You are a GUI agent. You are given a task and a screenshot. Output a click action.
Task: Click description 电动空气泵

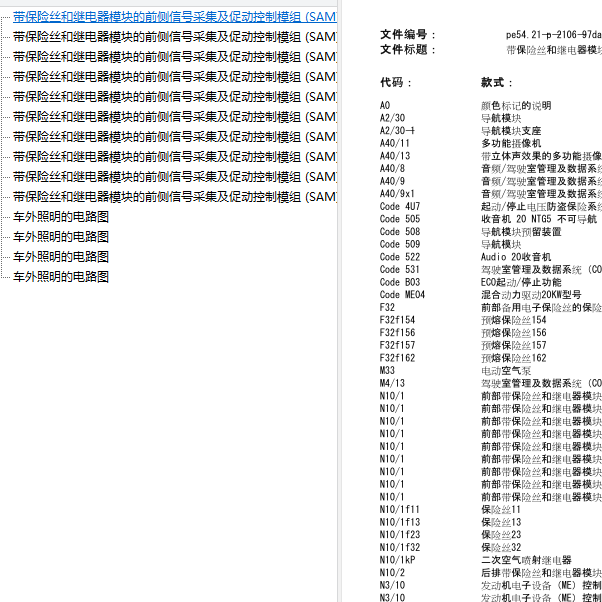coord(506,371)
